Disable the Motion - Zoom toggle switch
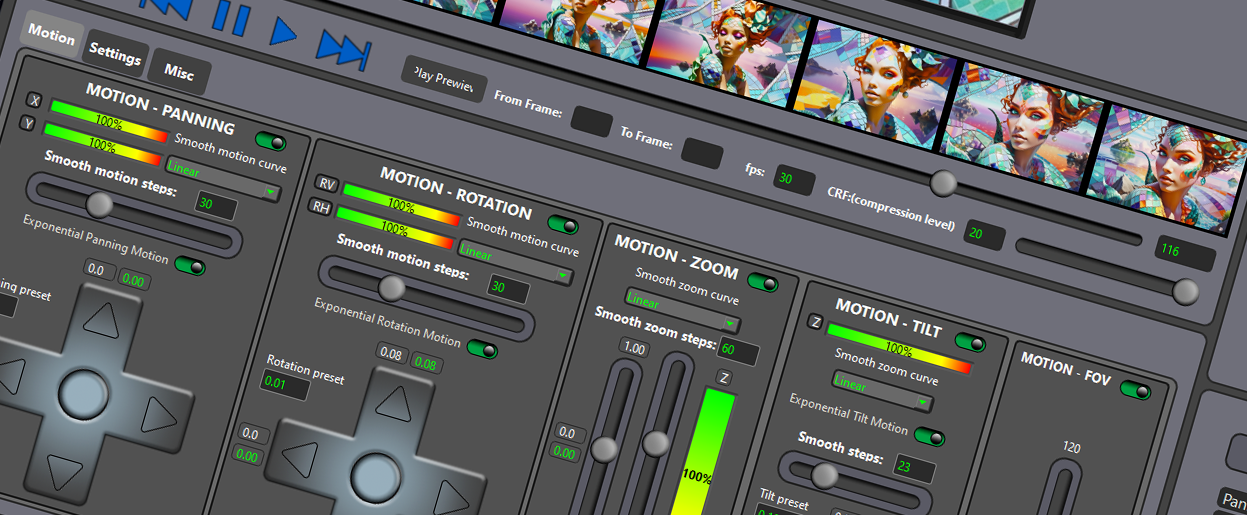1247x515 pixels. [x=762, y=283]
